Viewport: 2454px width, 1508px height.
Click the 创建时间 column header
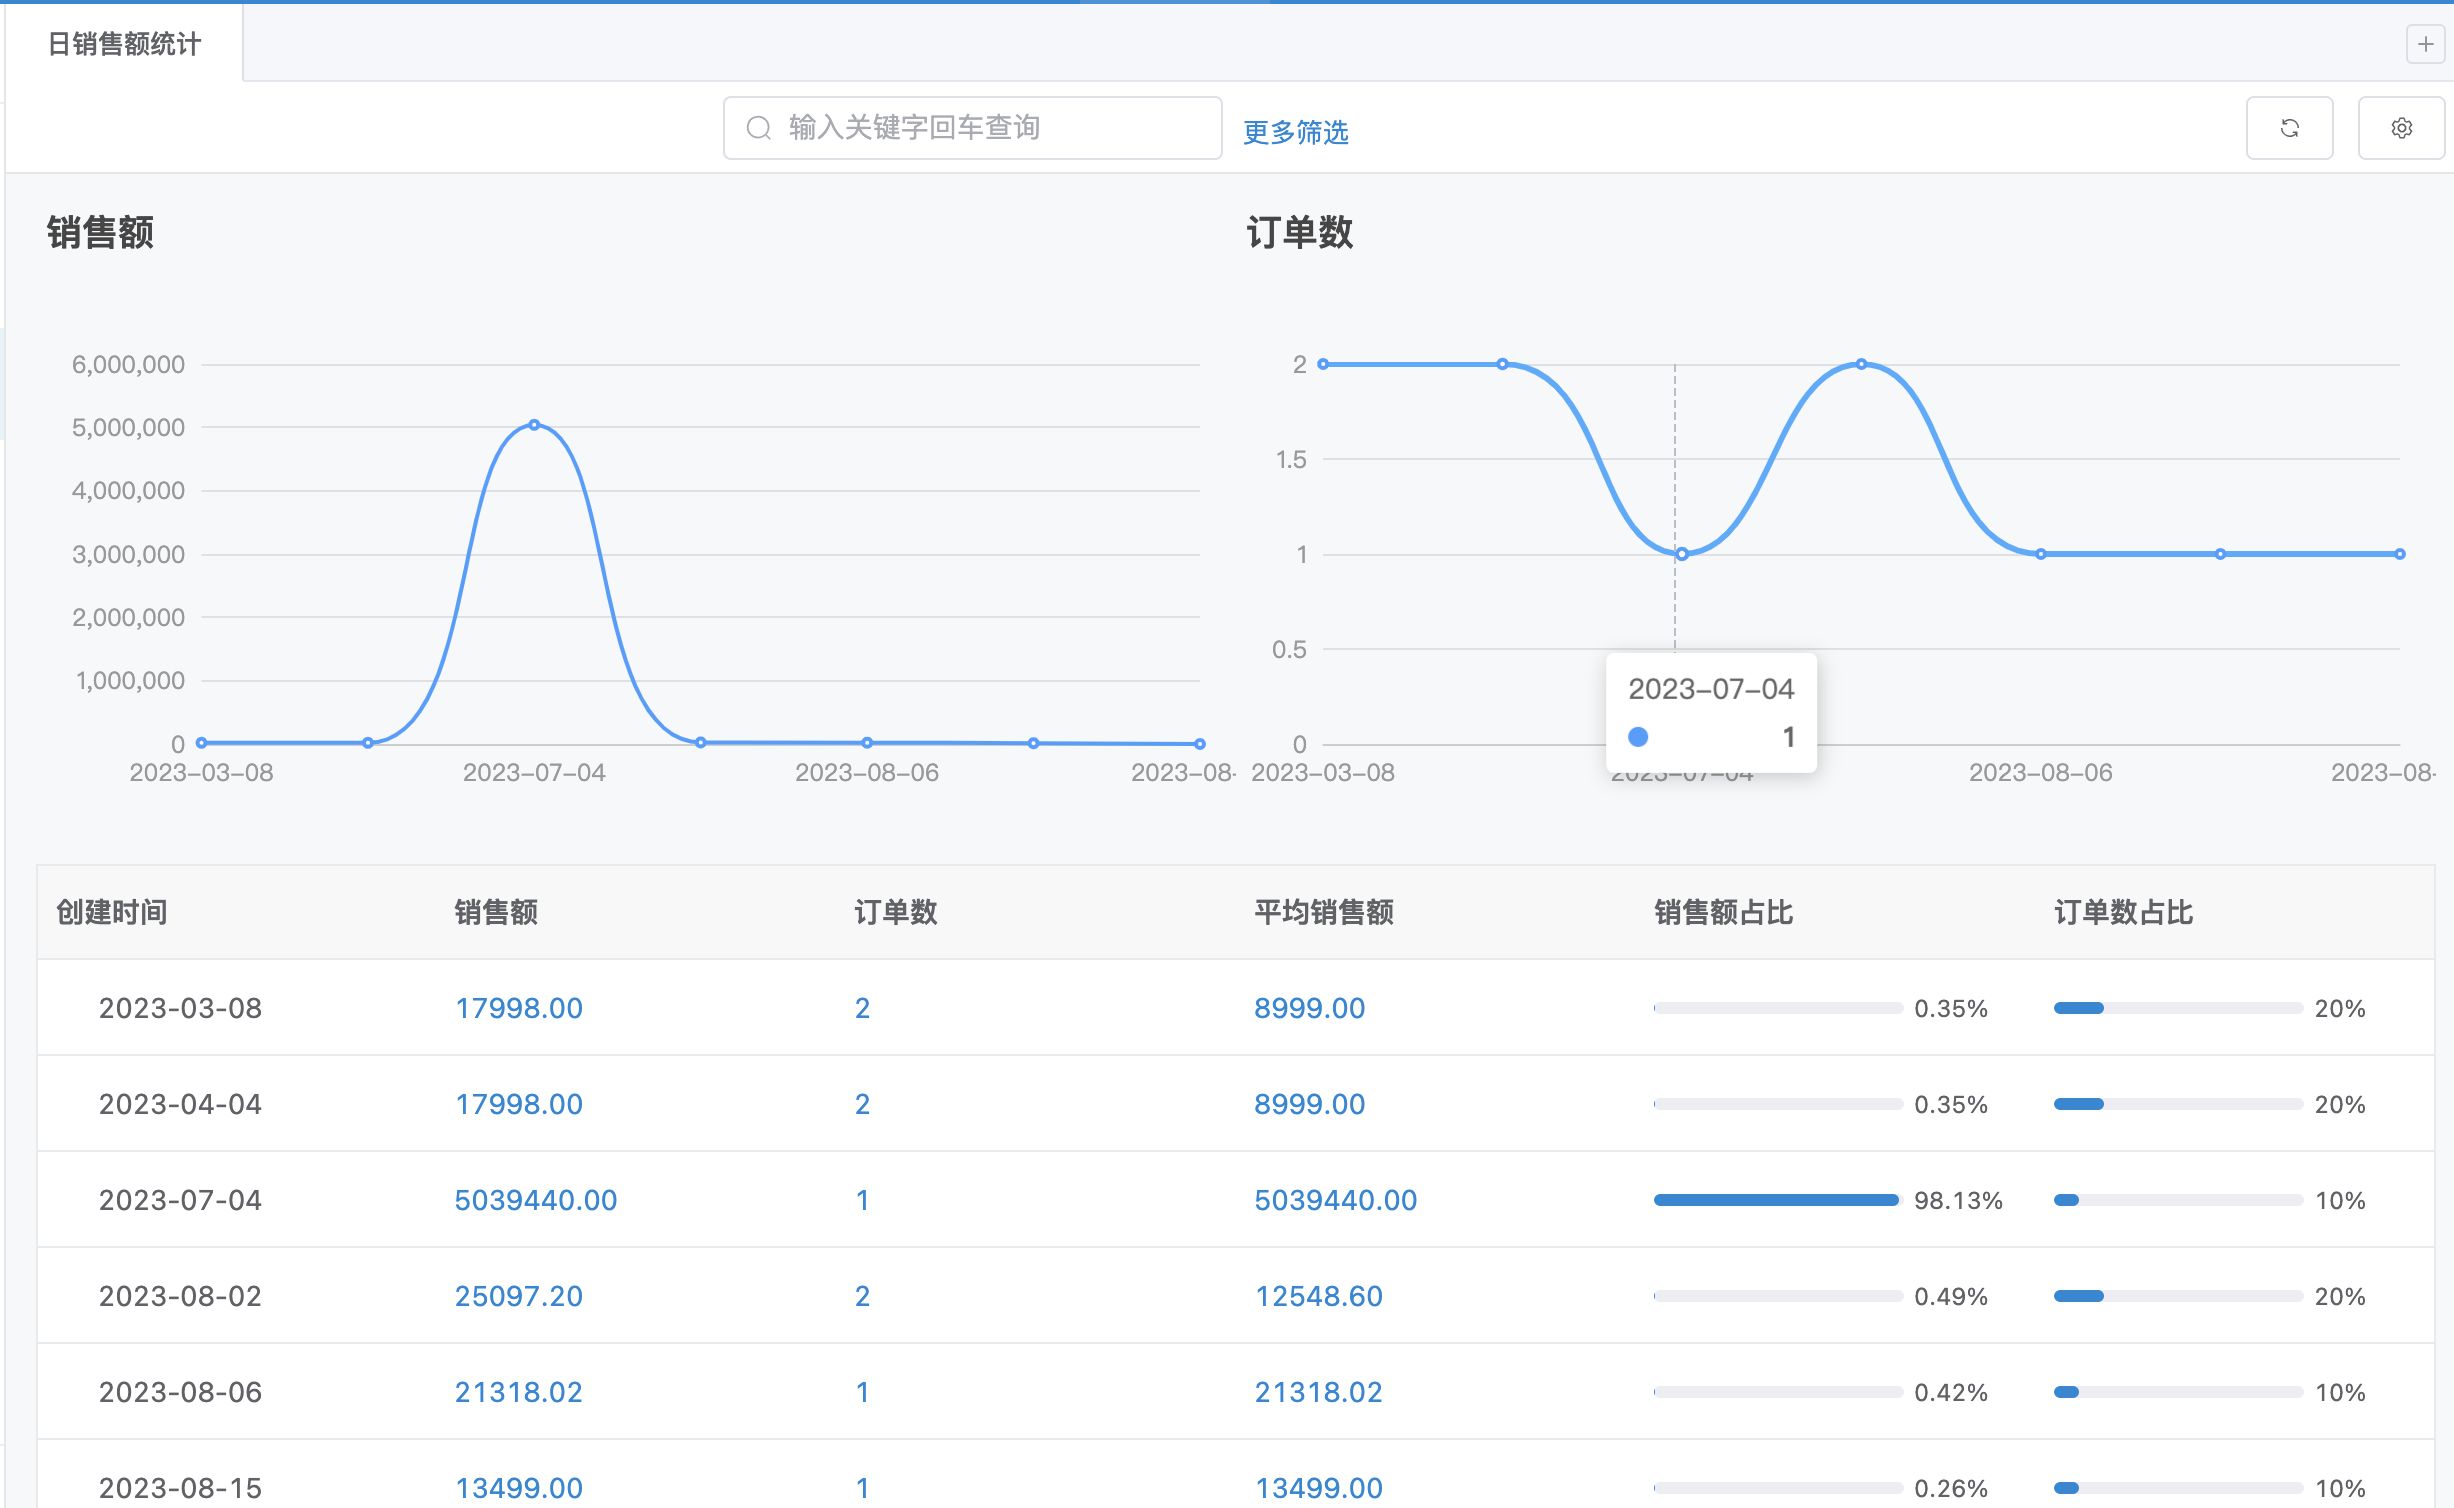pos(111,912)
